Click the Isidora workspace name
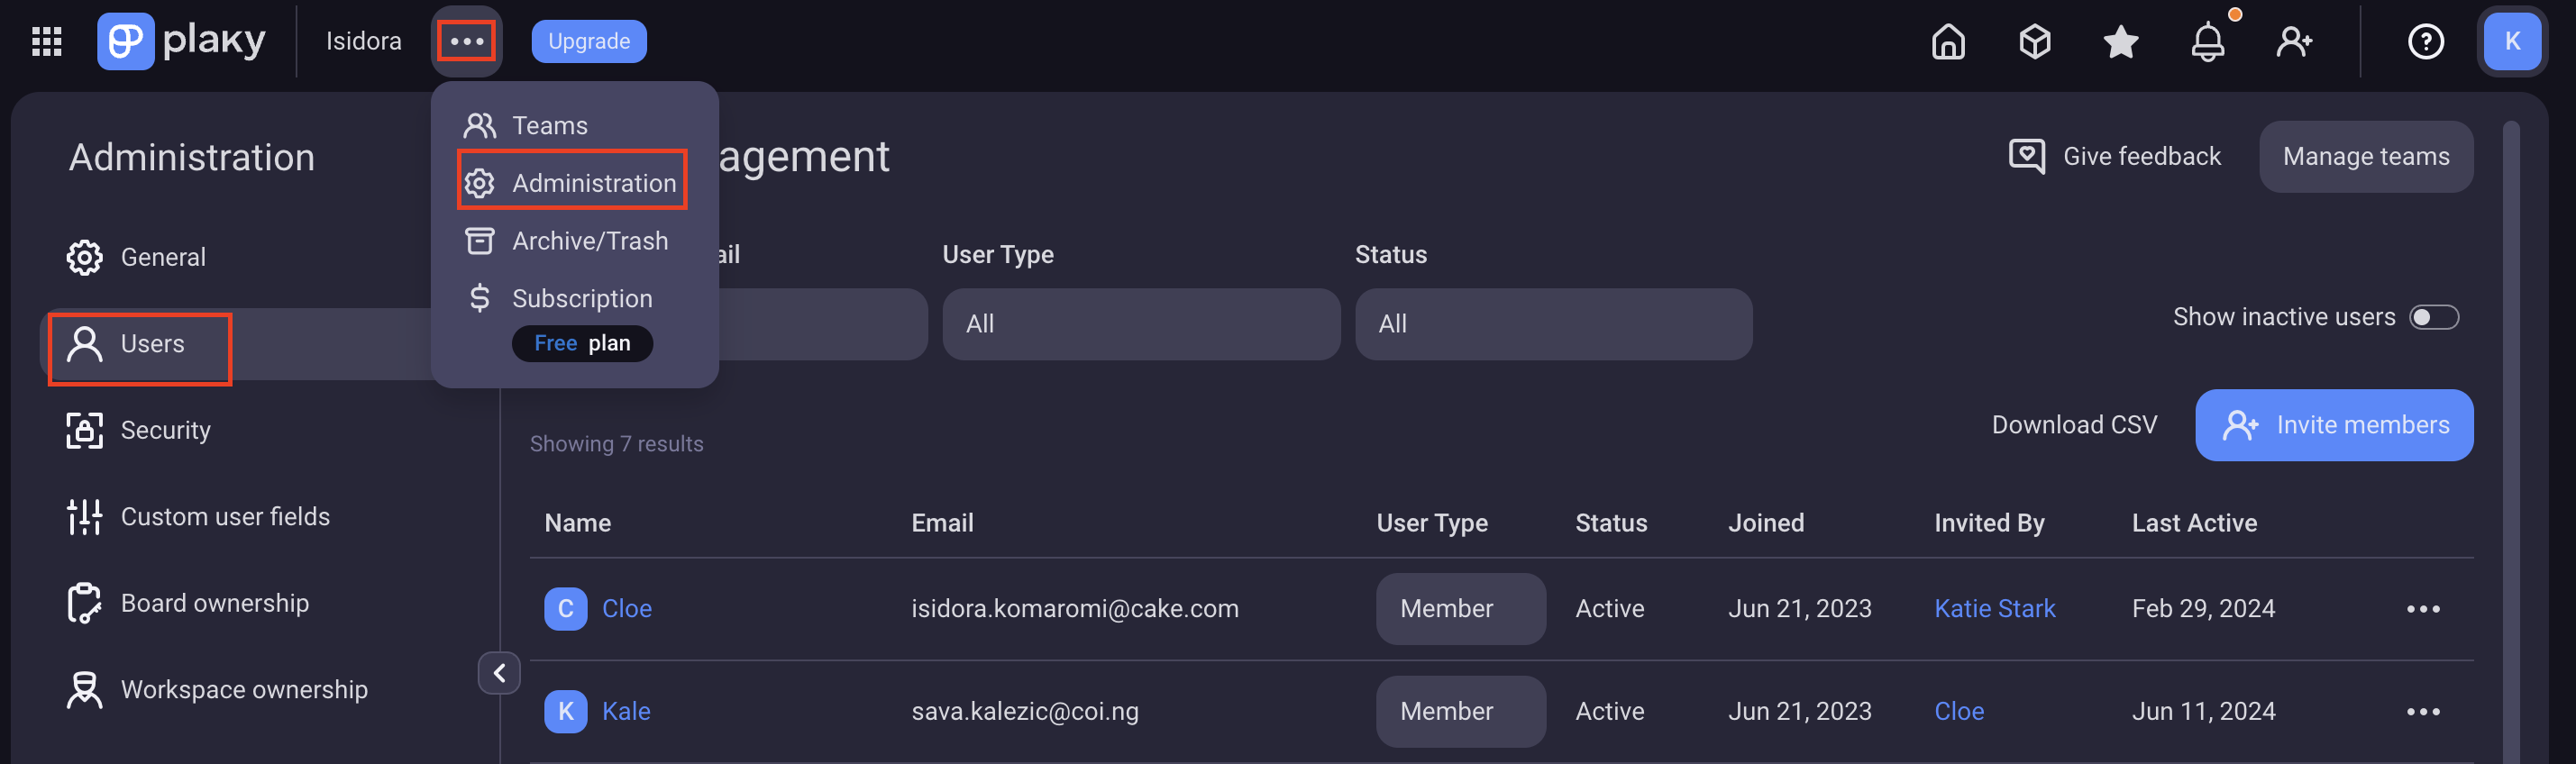Viewport: 2576px width, 764px height. tap(364, 41)
